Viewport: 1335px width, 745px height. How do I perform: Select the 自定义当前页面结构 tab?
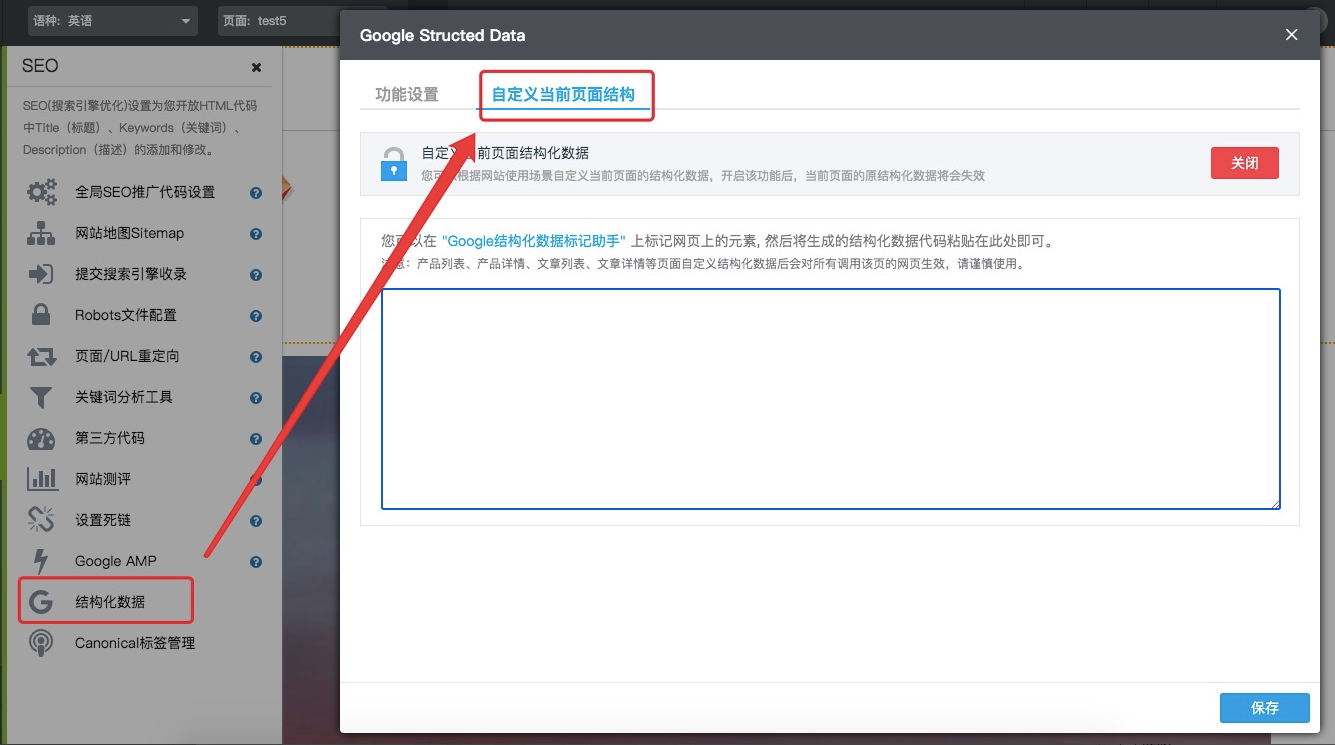pos(566,93)
